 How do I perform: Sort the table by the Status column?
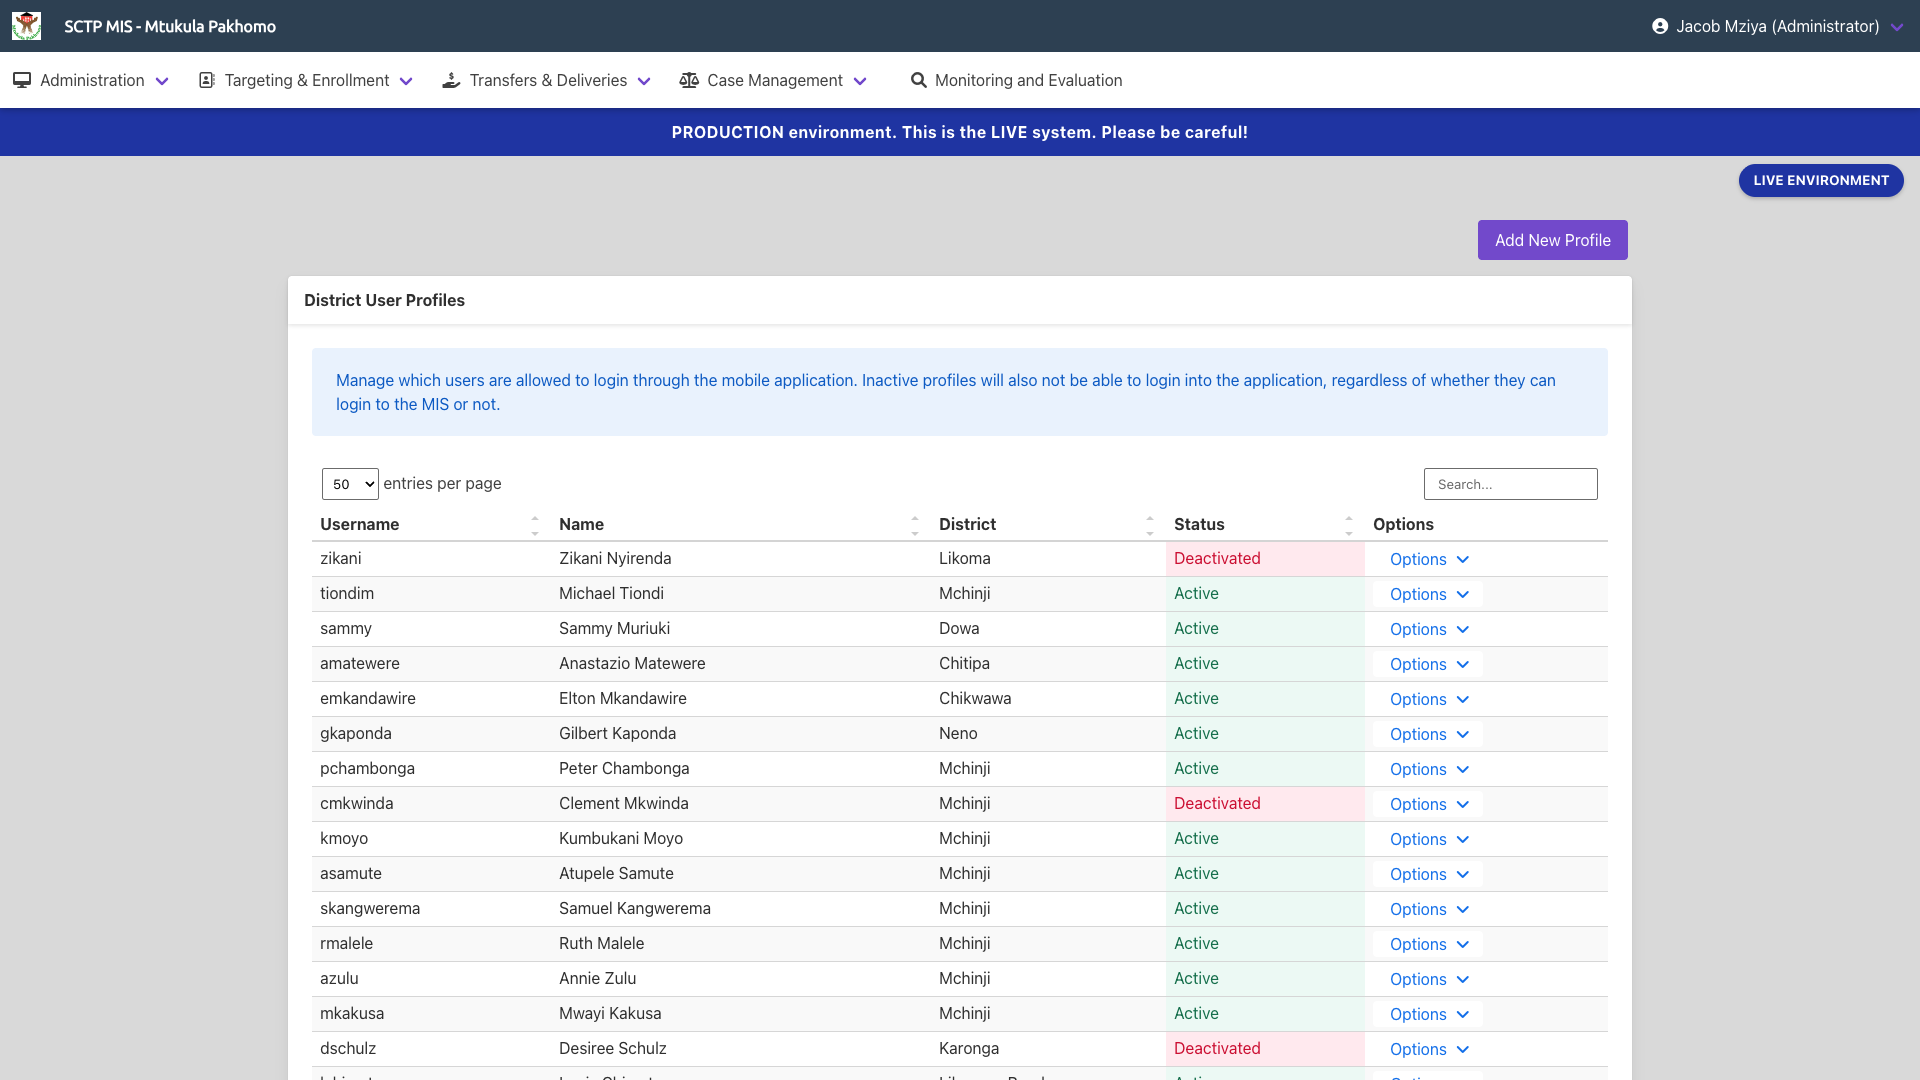pos(1349,524)
